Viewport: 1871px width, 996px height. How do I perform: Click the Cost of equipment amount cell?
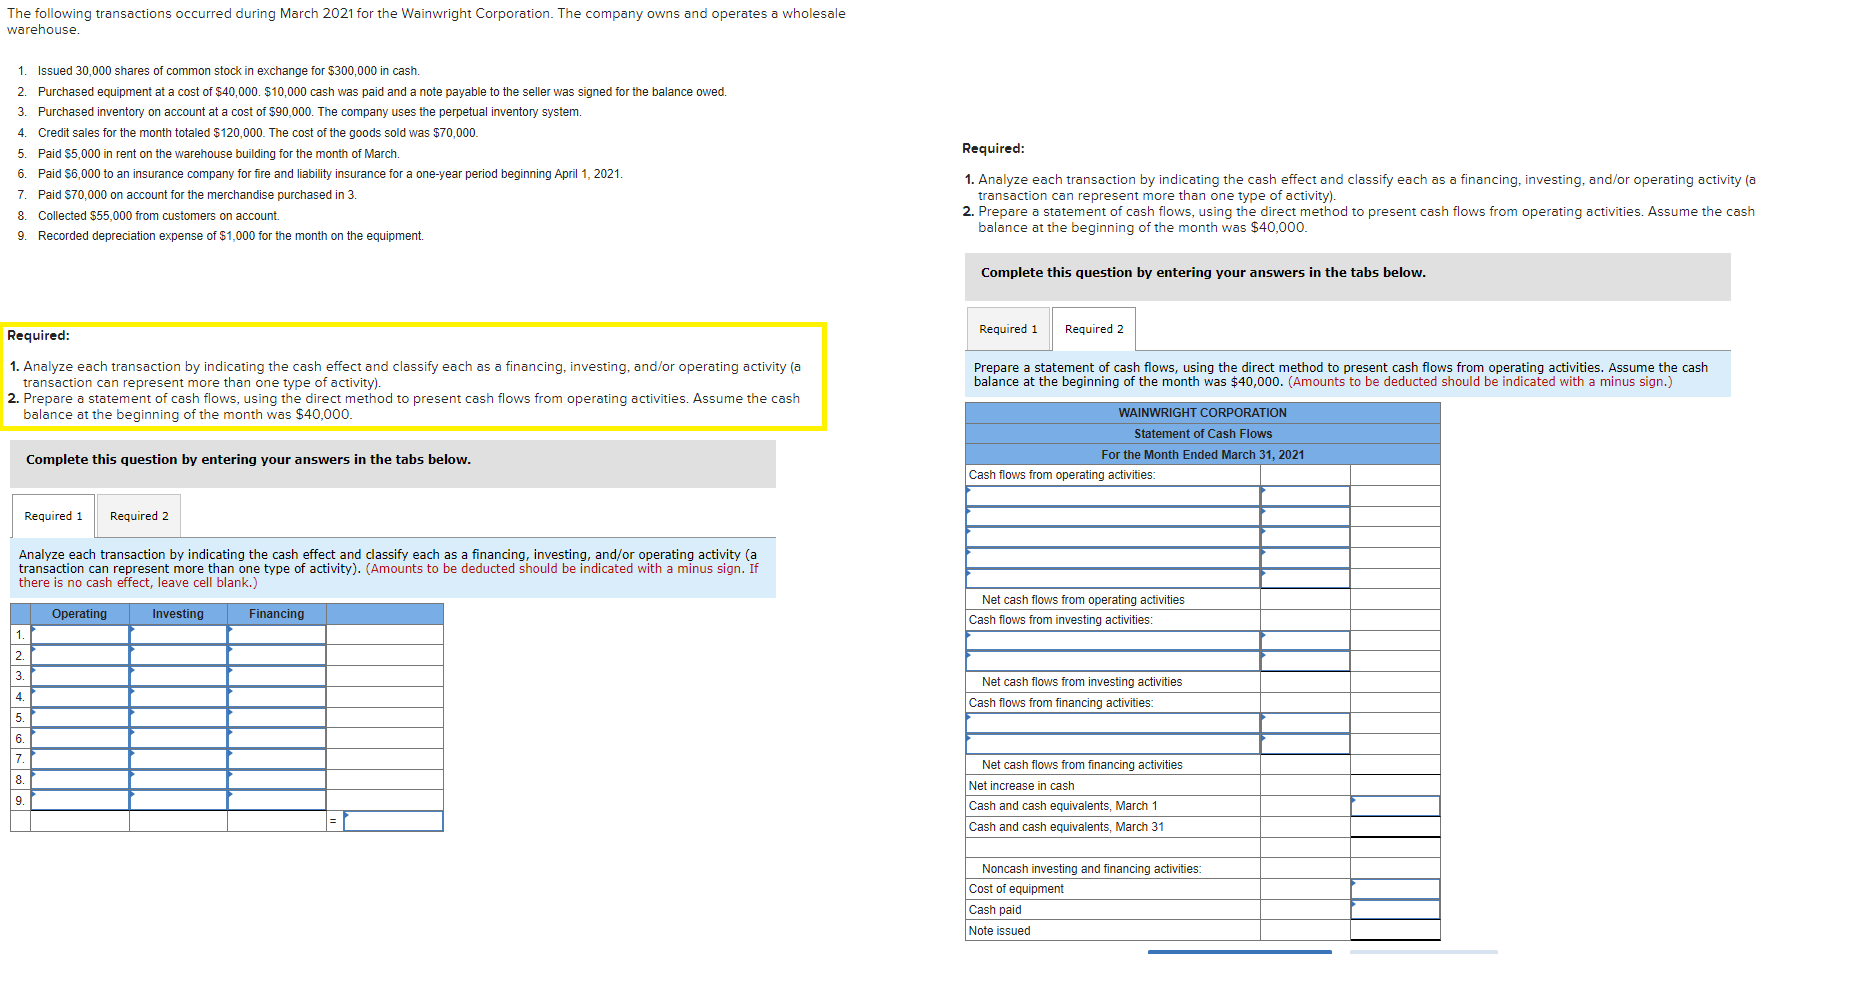point(1395,888)
